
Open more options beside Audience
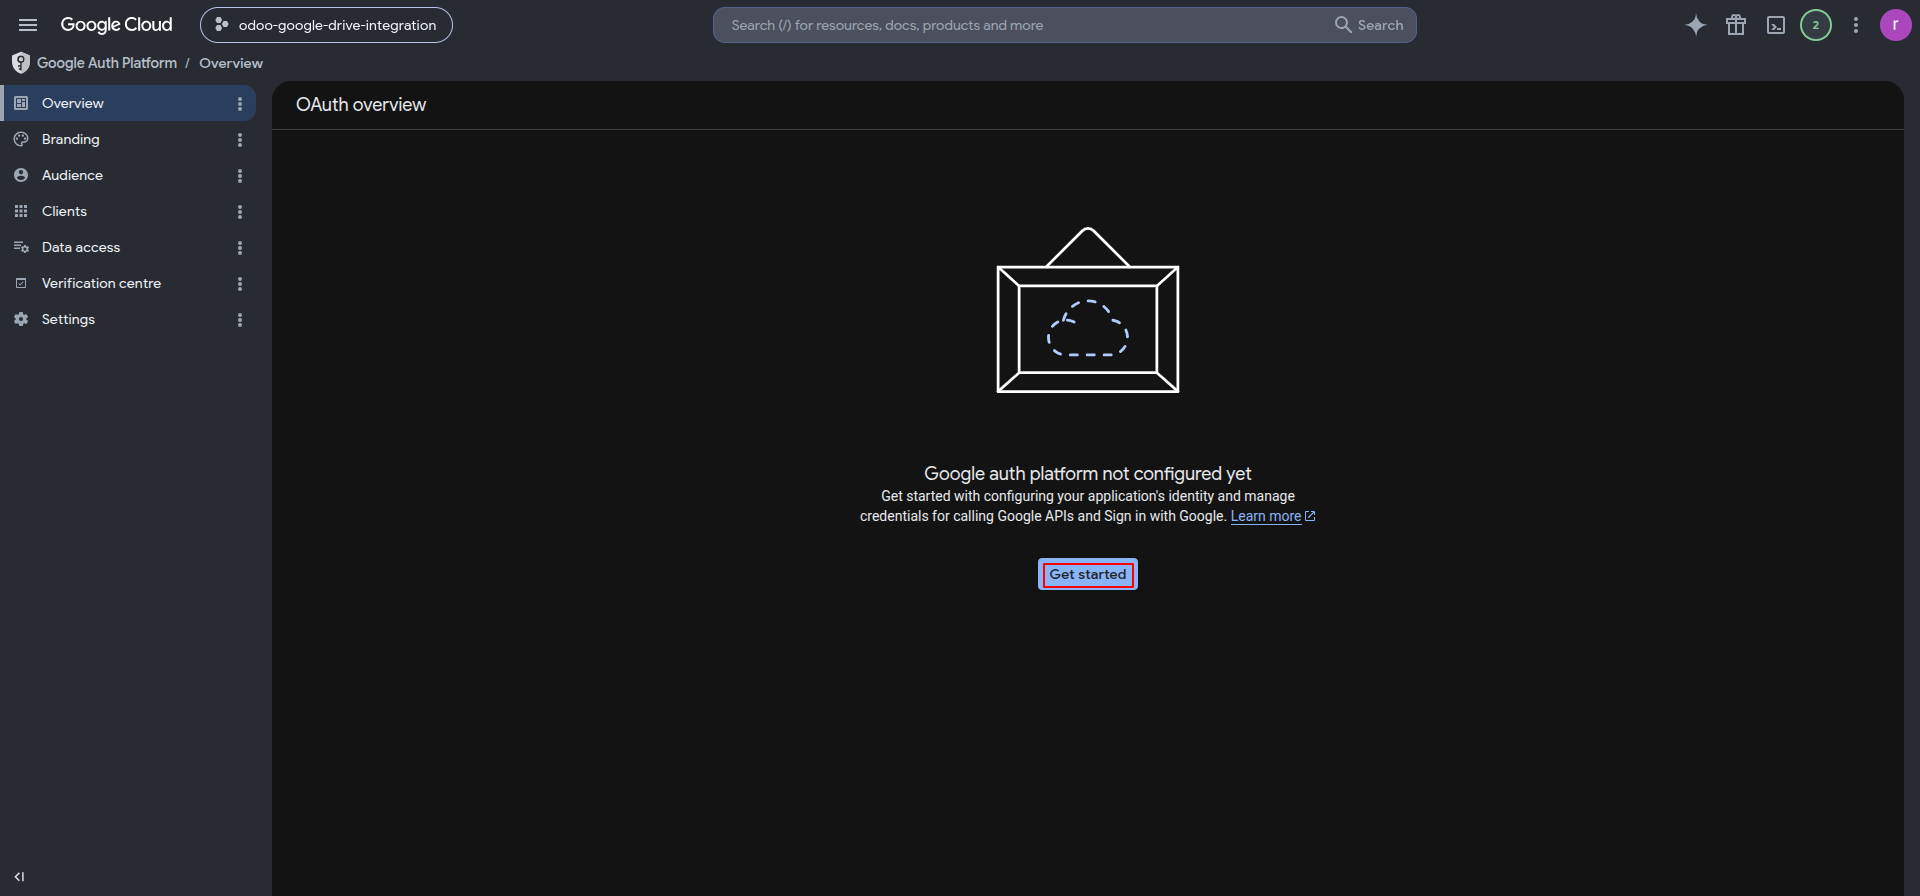tap(240, 175)
